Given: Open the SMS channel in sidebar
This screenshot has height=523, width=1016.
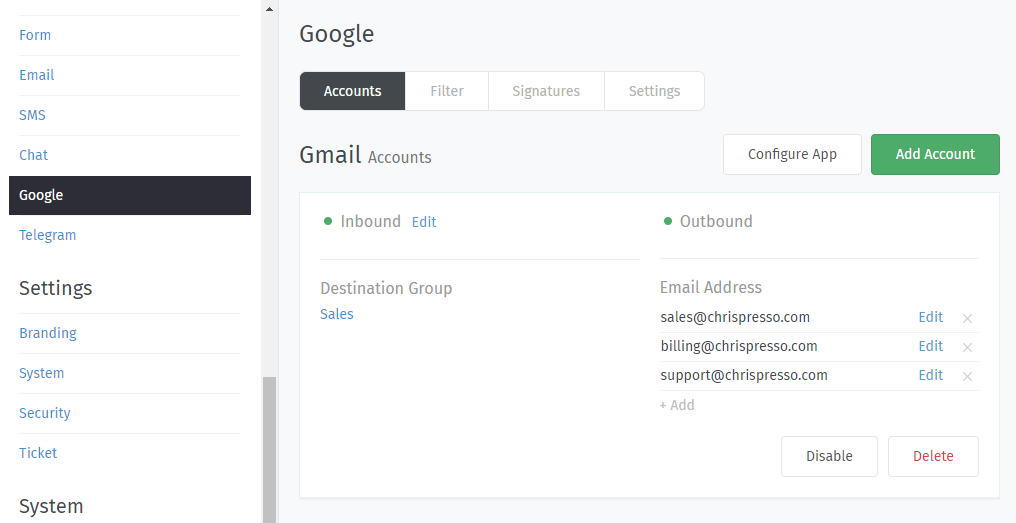Looking at the screenshot, I should [32, 115].
